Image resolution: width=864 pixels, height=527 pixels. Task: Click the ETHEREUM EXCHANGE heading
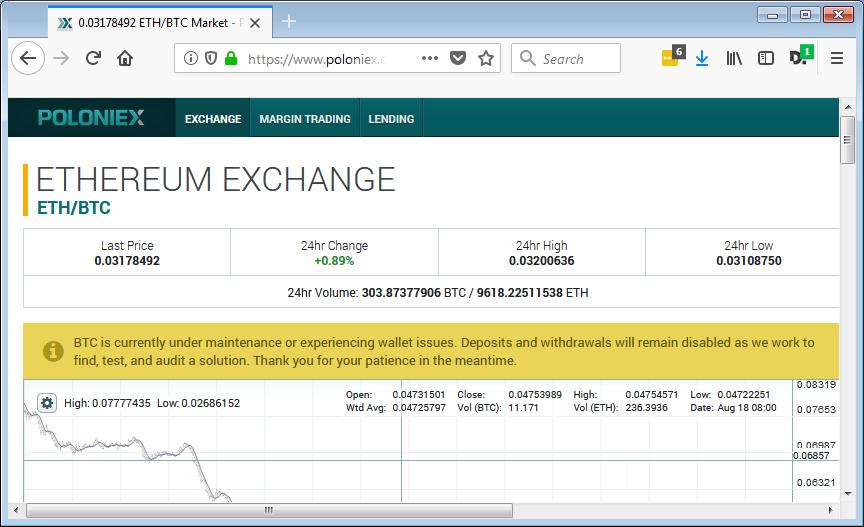click(215, 180)
